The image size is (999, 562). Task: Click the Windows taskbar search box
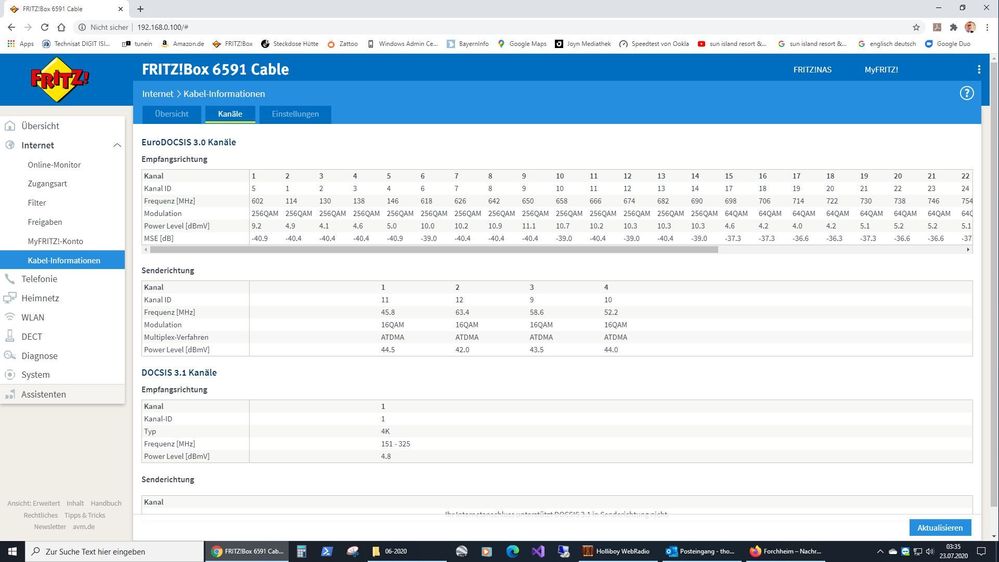(114, 551)
